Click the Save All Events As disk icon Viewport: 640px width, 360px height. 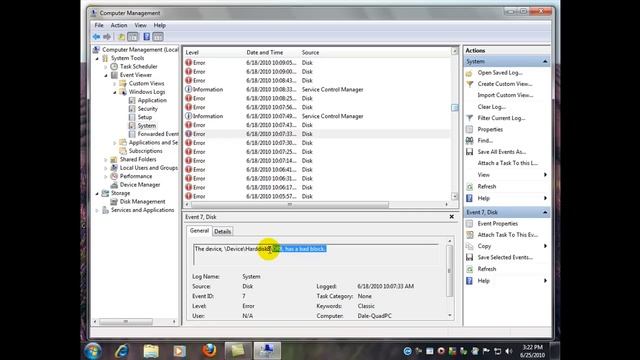(x=469, y=152)
